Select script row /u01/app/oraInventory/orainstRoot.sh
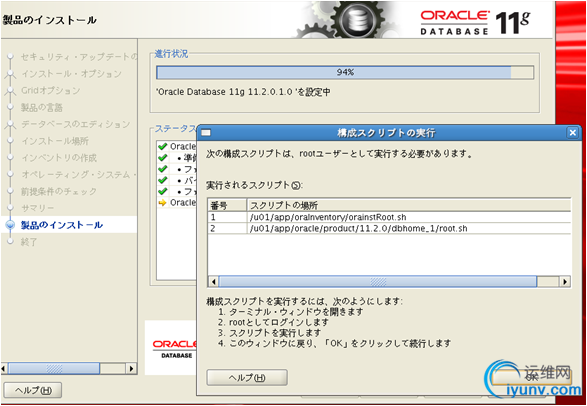Image resolution: width=587 pixels, height=406 pixels. [x=389, y=217]
